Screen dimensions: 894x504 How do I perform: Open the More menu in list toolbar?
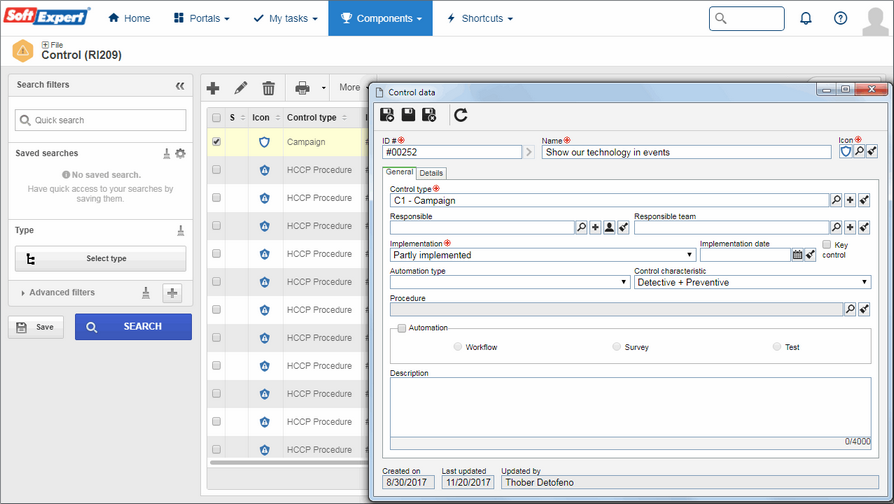[x=352, y=87]
